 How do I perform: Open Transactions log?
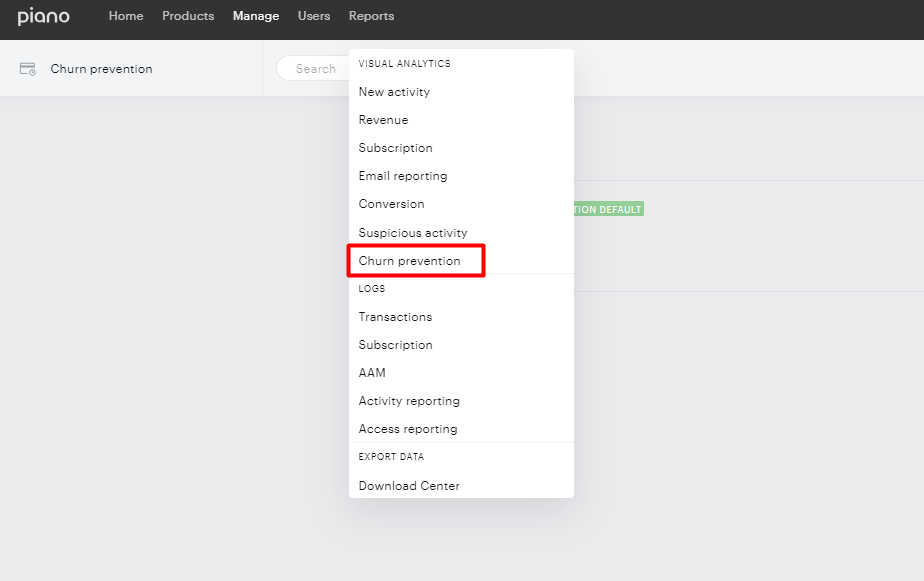395,317
